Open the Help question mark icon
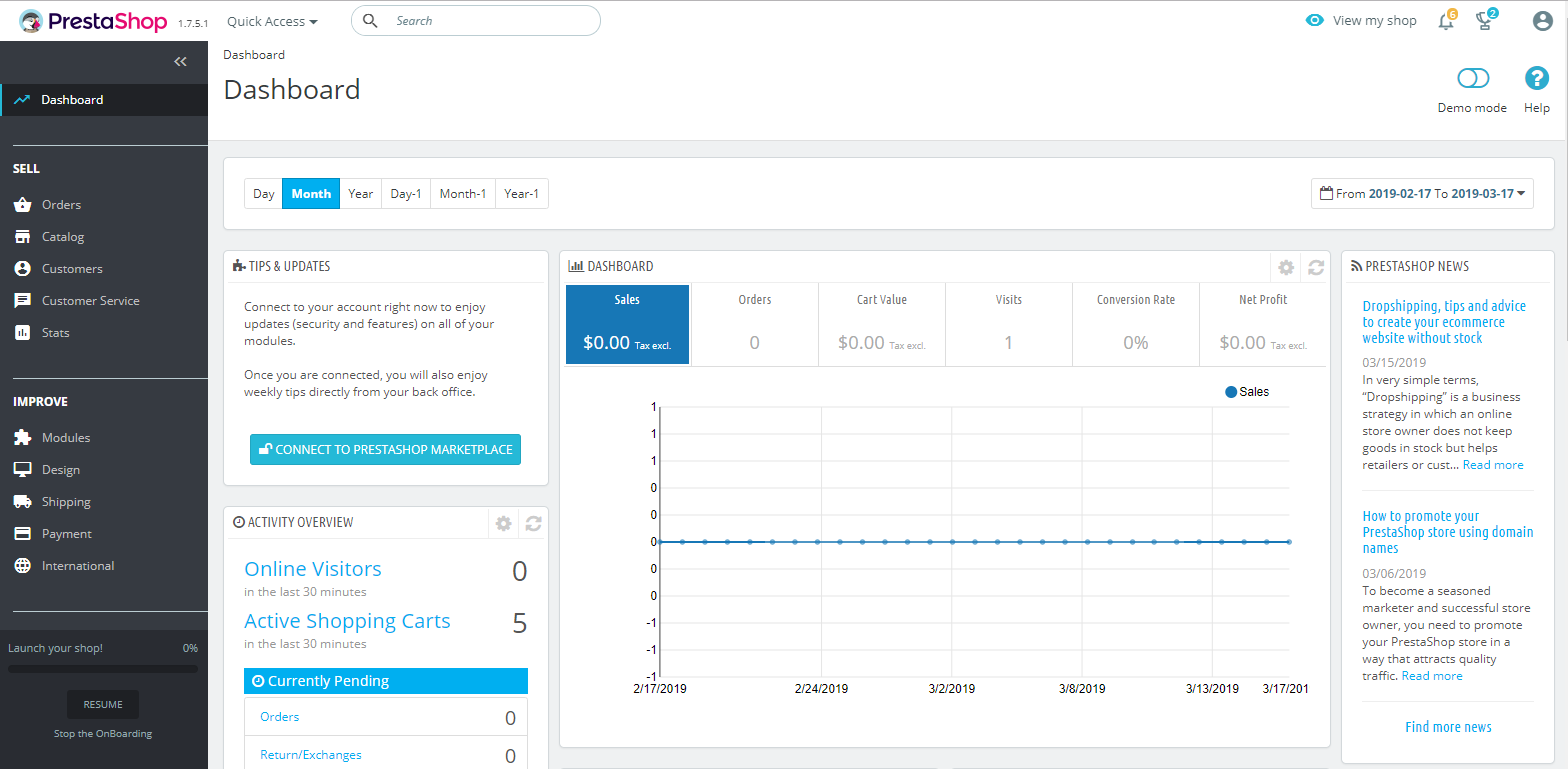The image size is (1568, 769). click(1536, 78)
